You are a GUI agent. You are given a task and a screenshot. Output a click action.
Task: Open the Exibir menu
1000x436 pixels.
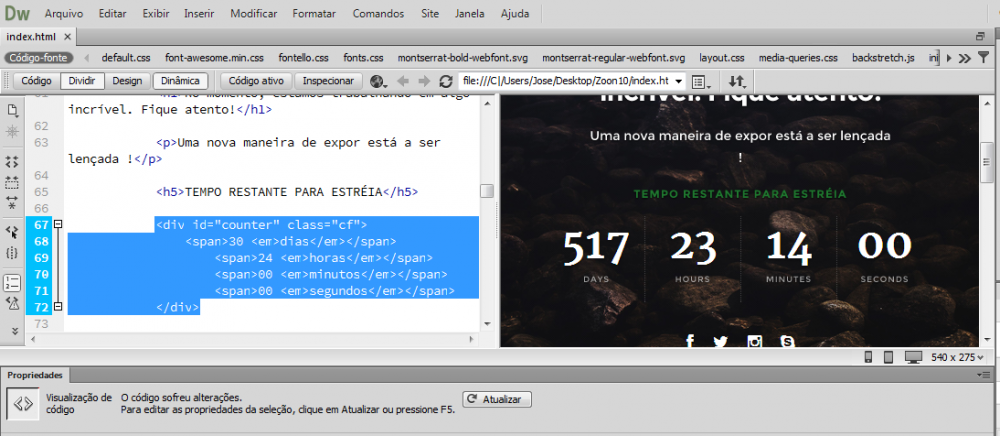pos(156,13)
